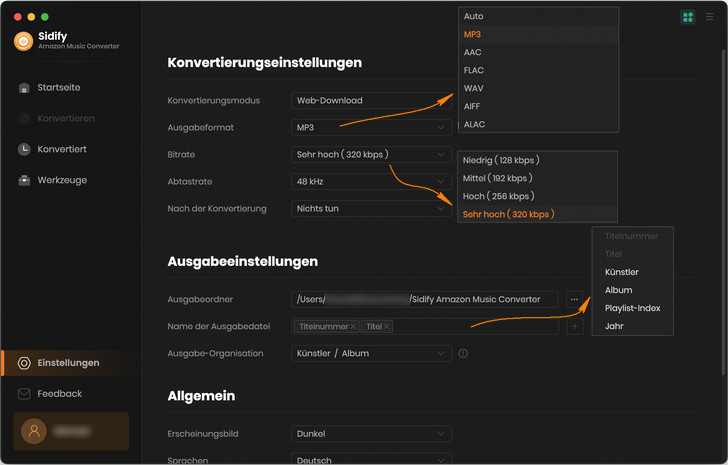The width and height of the screenshot is (728, 465).
Task: Add a filename tag with plus button
Action: click(575, 327)
